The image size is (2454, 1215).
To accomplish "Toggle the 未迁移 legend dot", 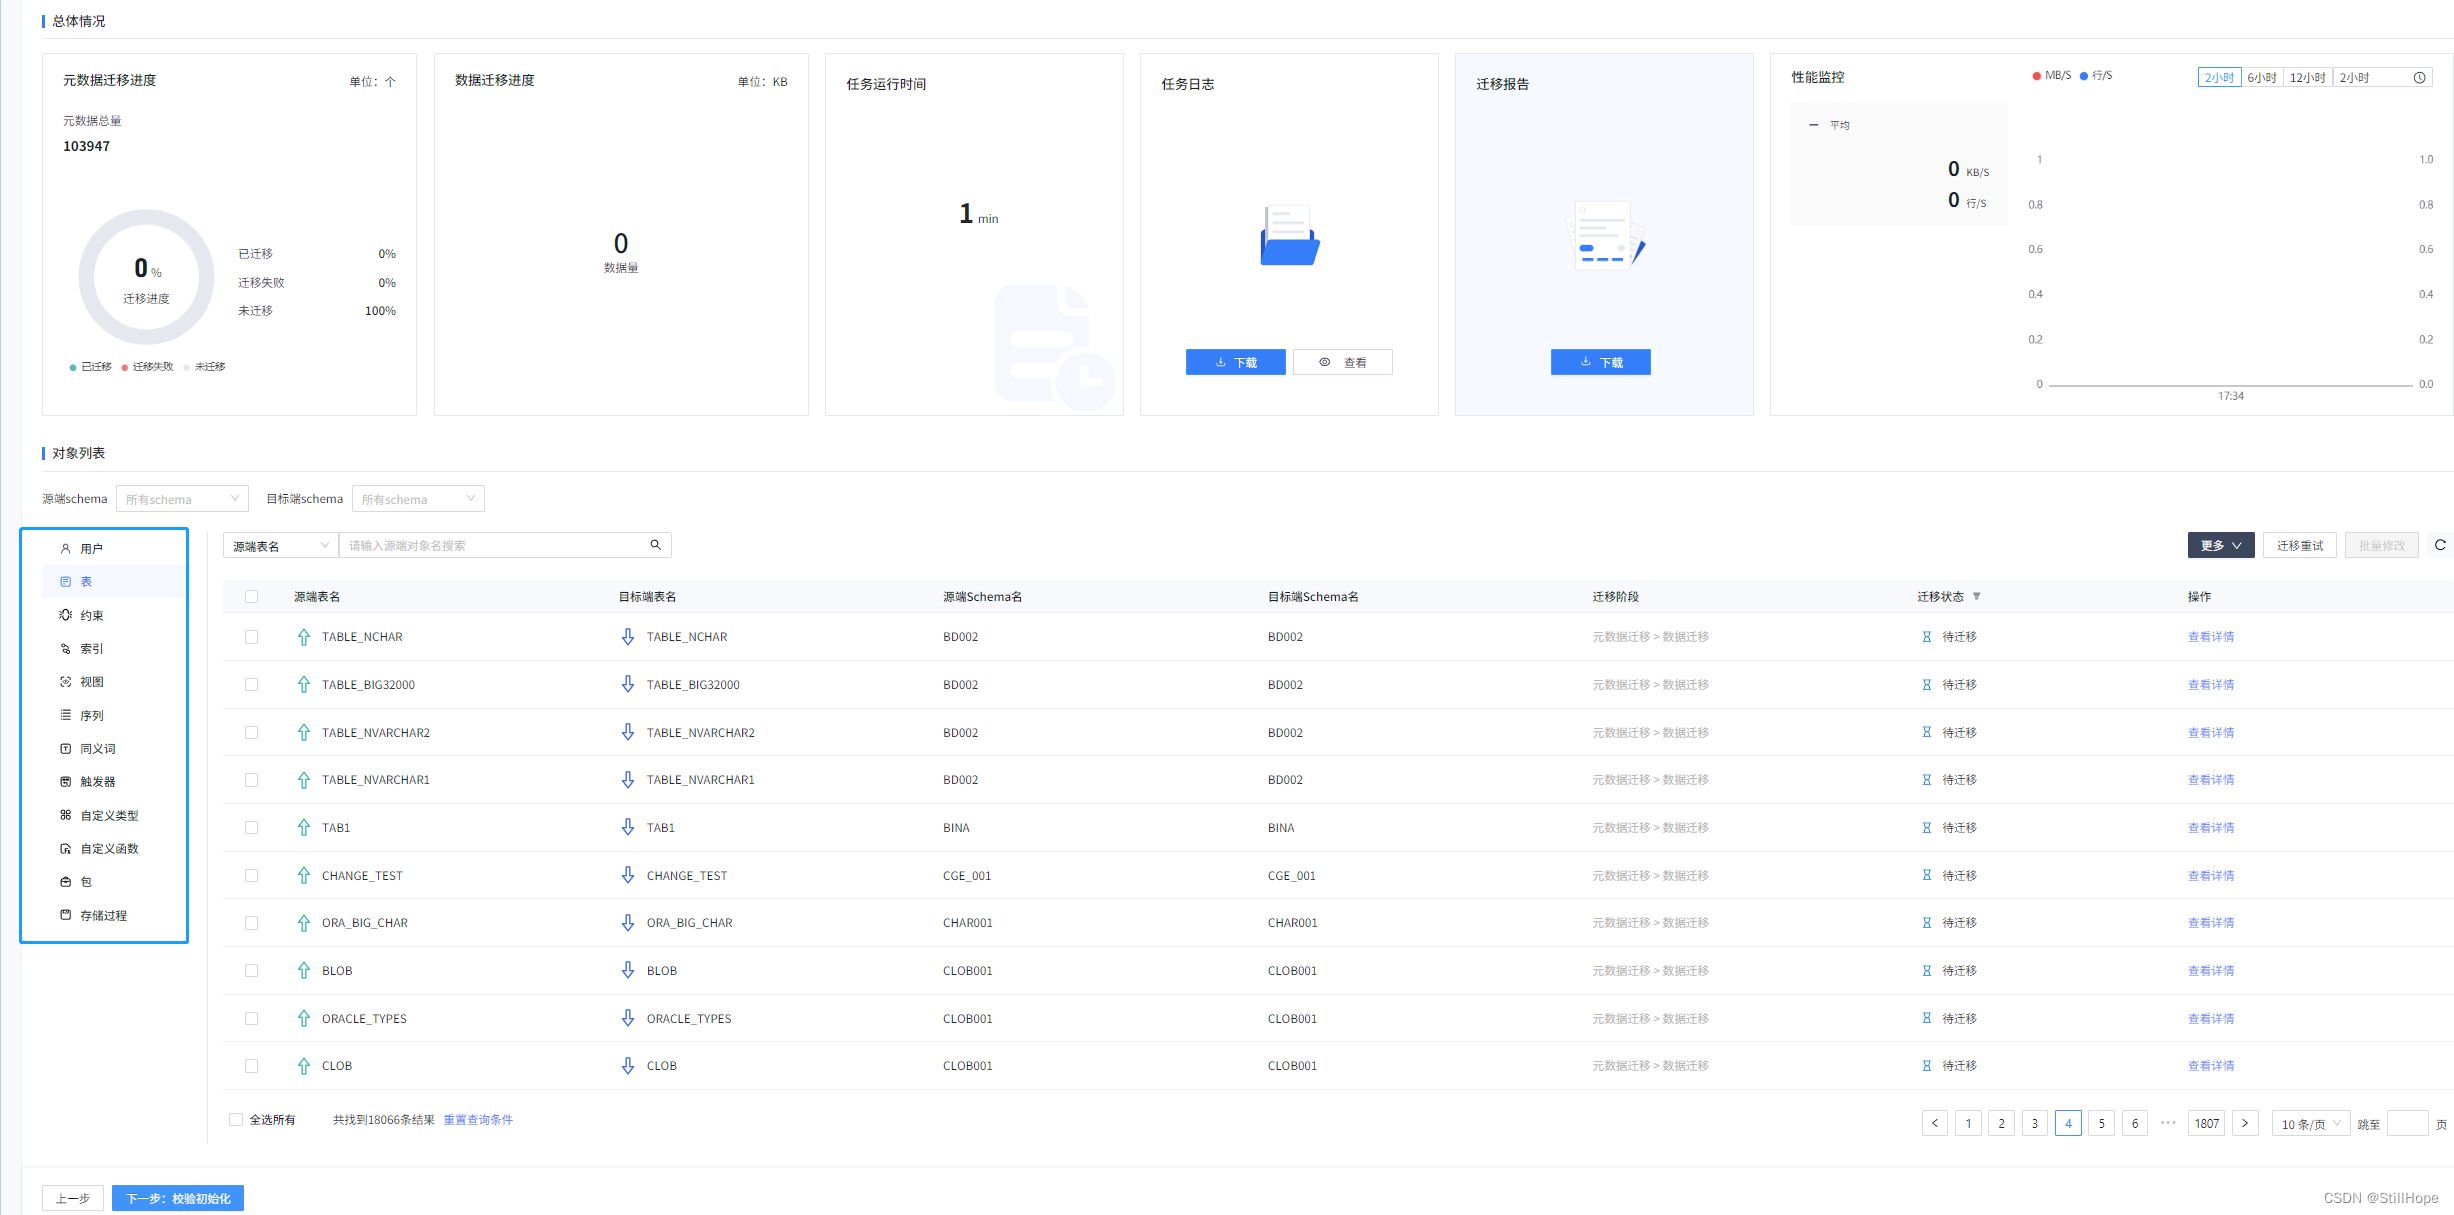I will 187,367.
